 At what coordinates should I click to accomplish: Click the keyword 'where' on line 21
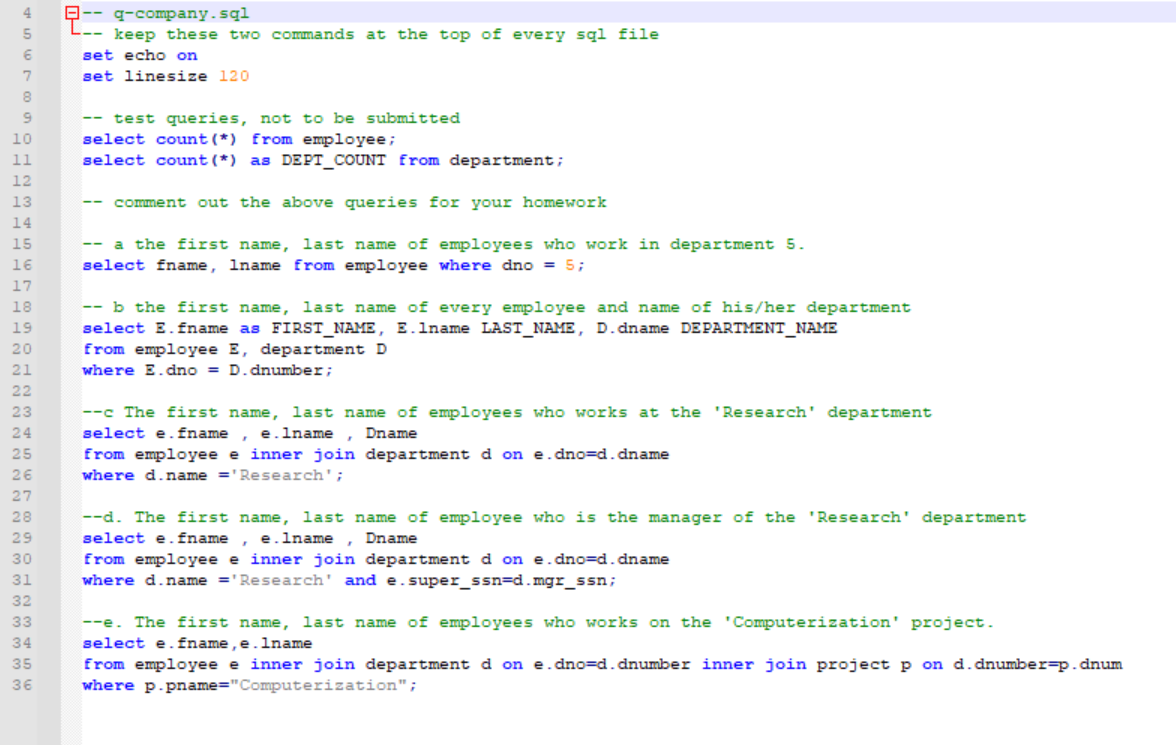107,370
